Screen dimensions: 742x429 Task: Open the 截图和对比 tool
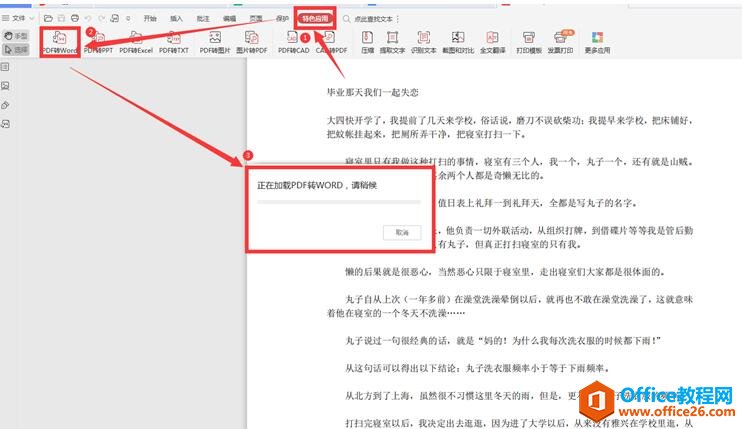(458, 42)
